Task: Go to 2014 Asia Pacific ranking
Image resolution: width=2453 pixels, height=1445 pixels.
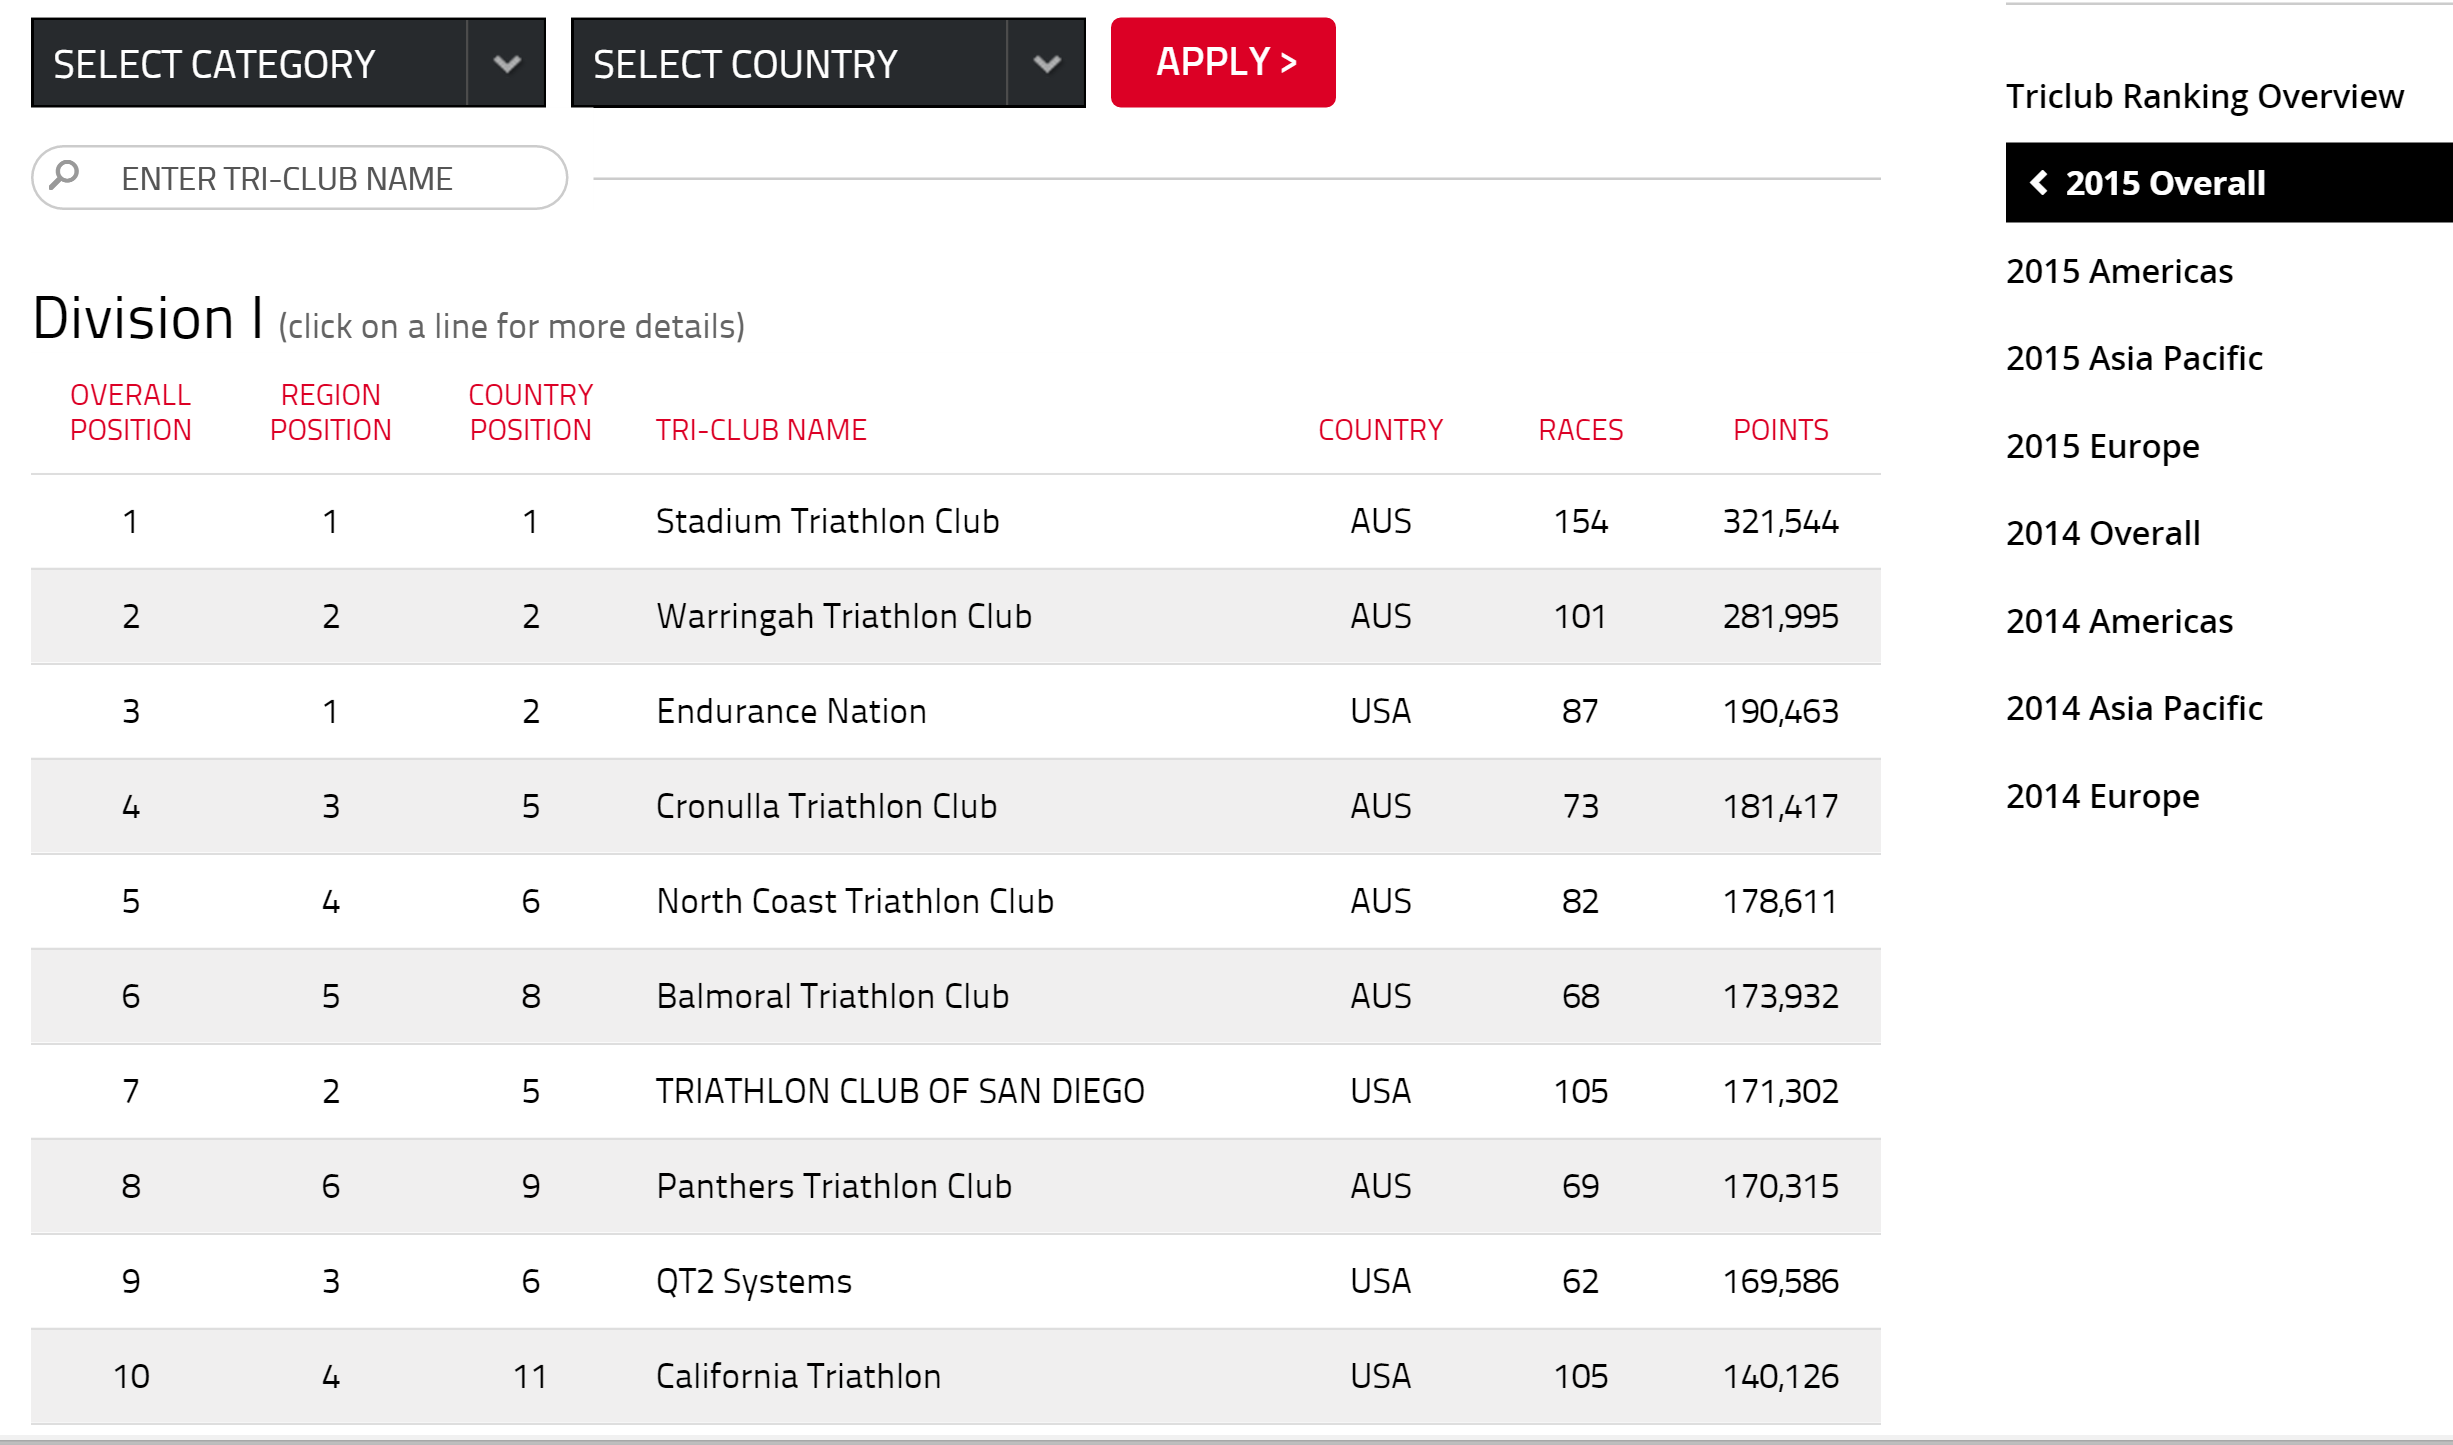Action: coord(2134,708)
